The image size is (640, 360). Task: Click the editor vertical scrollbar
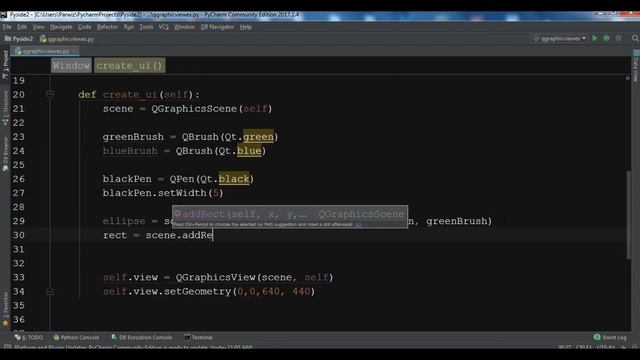pos(629,214)
